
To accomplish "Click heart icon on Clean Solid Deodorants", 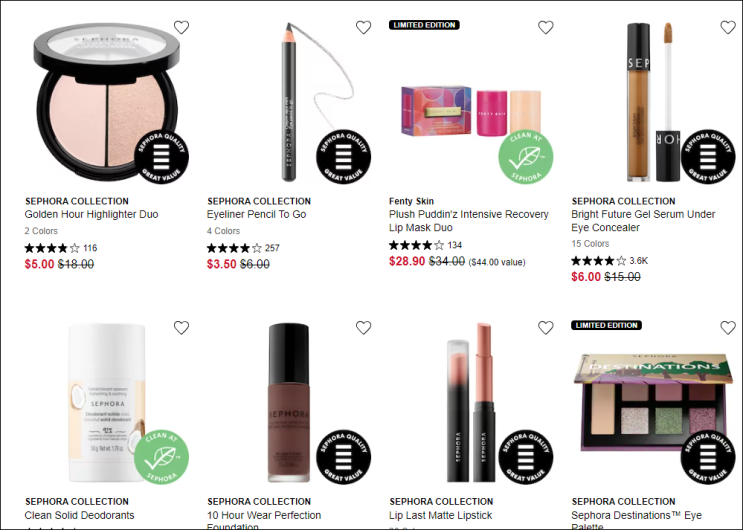I will [x=181, y=328].
